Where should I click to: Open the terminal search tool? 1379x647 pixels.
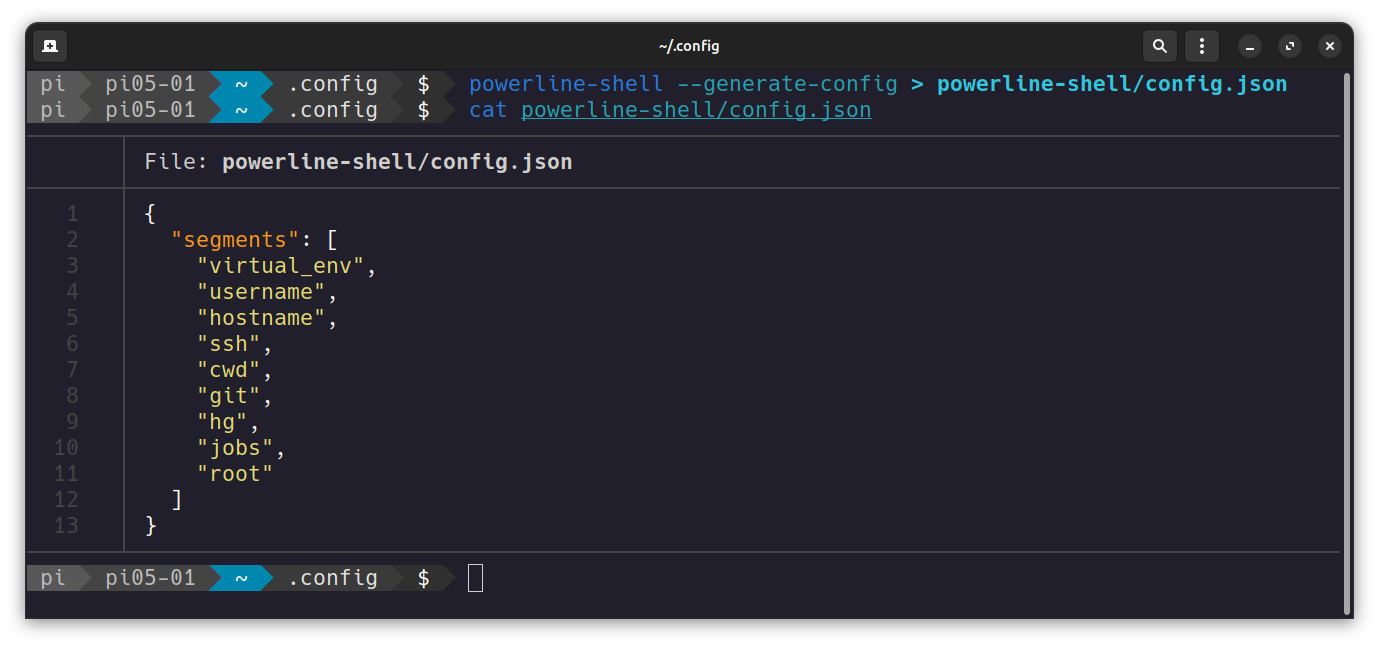click(x=1159, y=46)
